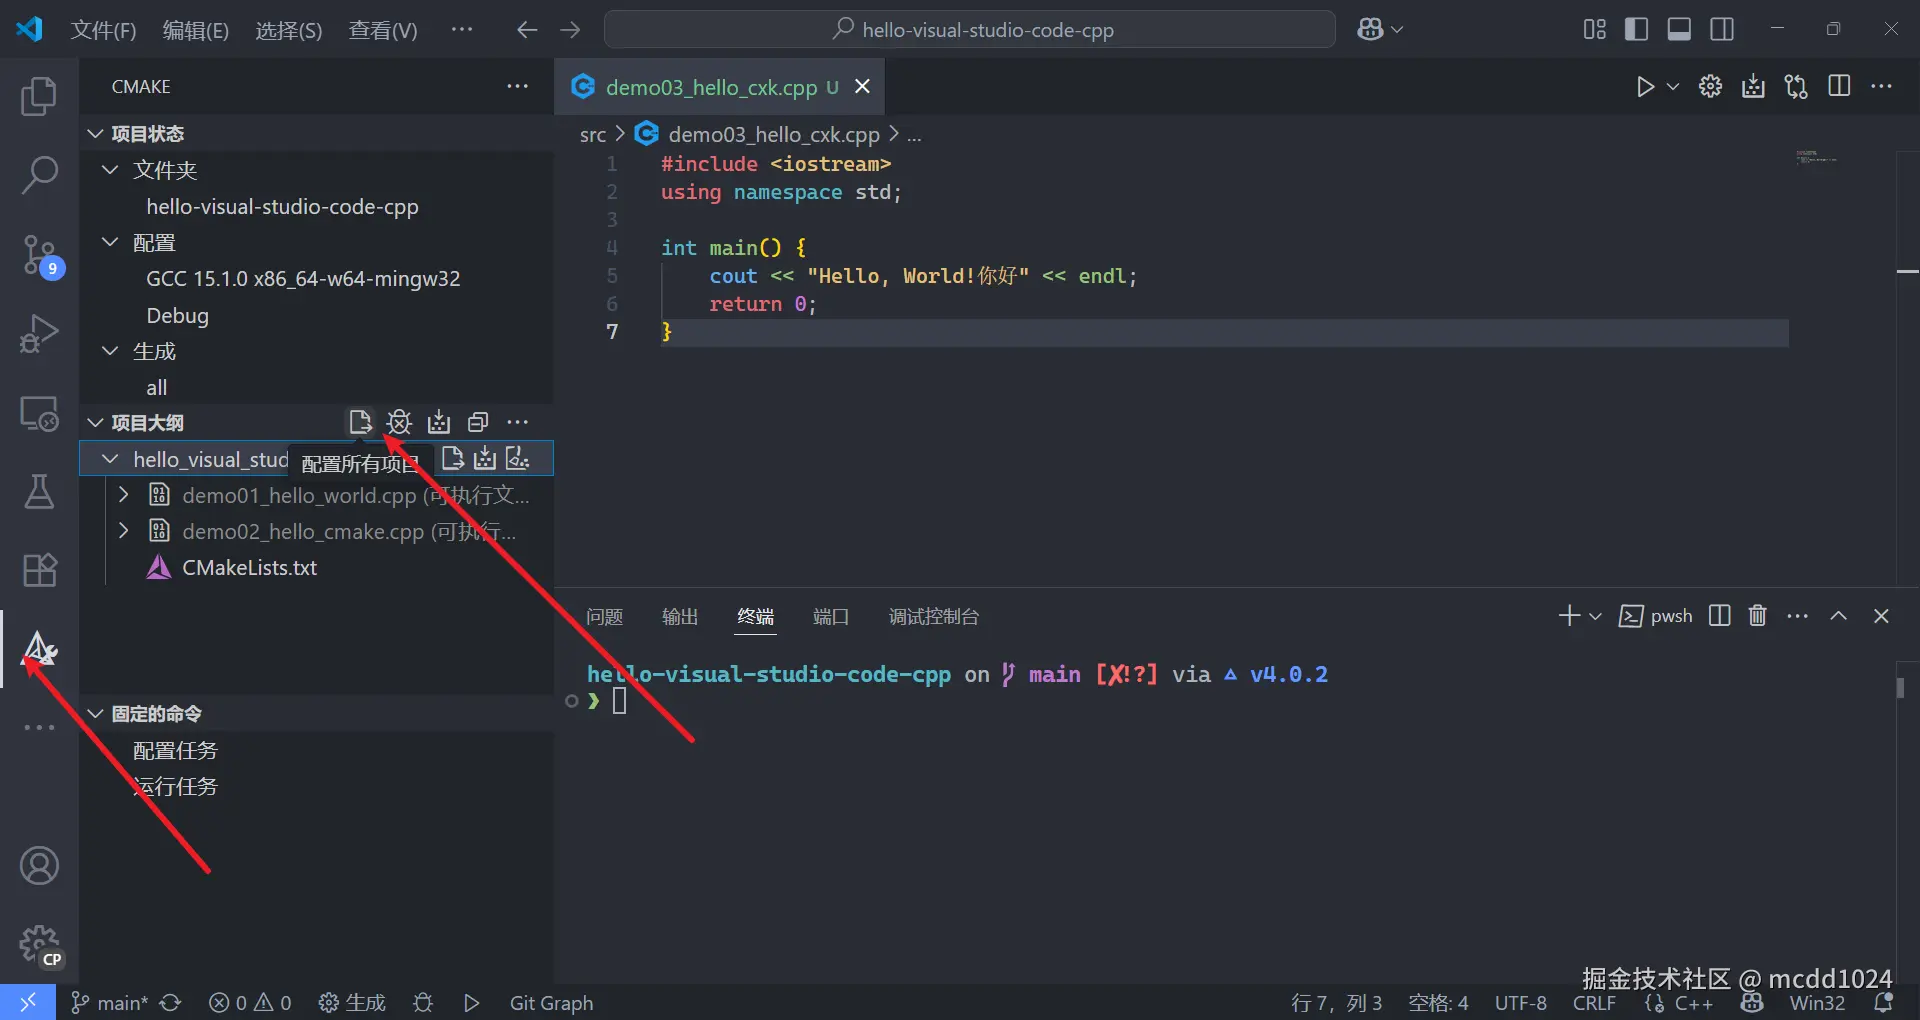Maximize the terminal panel size
1920x1020 pixels.
[x=1838, y=616]
